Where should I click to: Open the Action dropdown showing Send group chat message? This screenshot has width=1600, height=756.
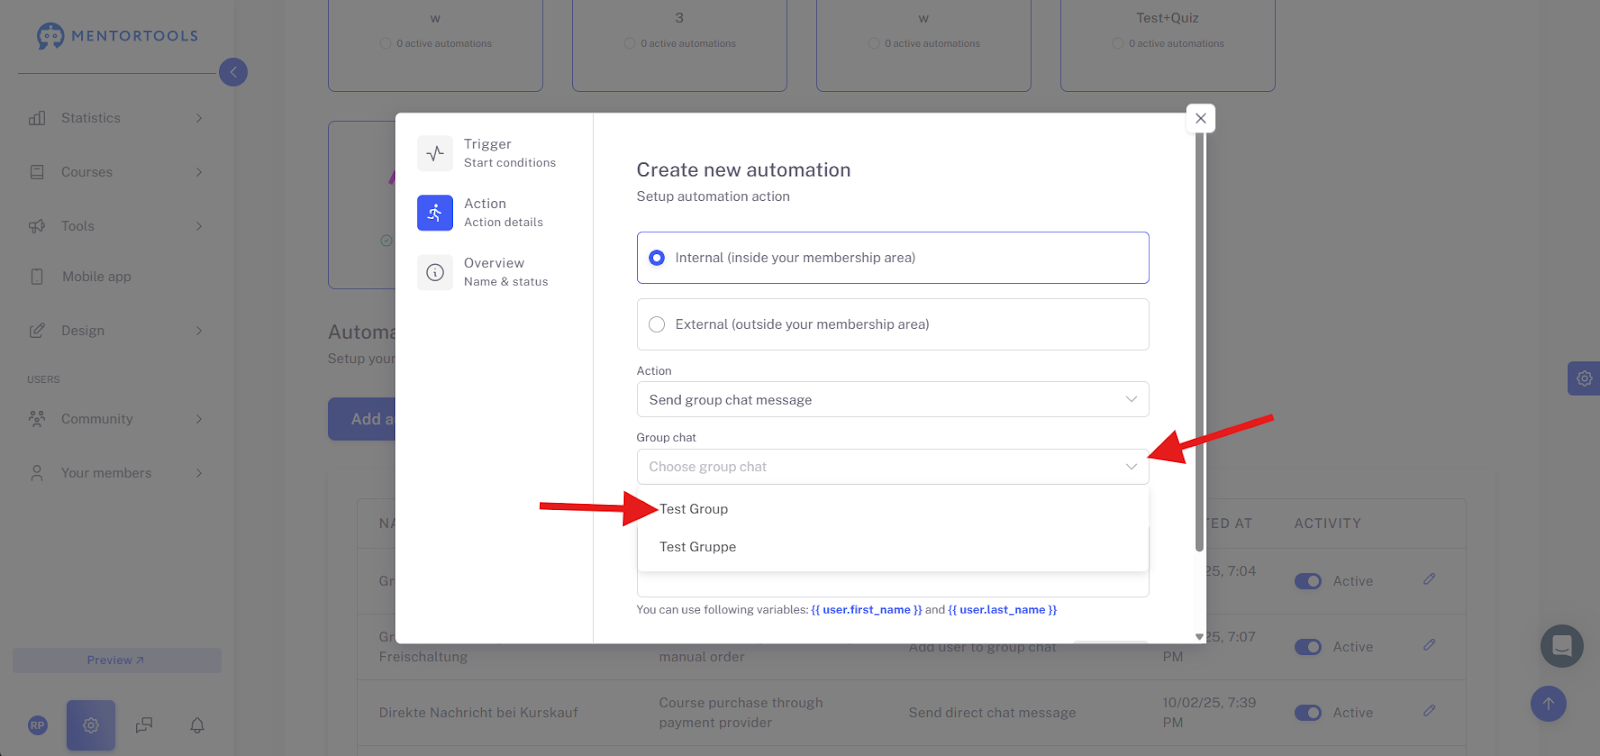click(x=893, y=399)
